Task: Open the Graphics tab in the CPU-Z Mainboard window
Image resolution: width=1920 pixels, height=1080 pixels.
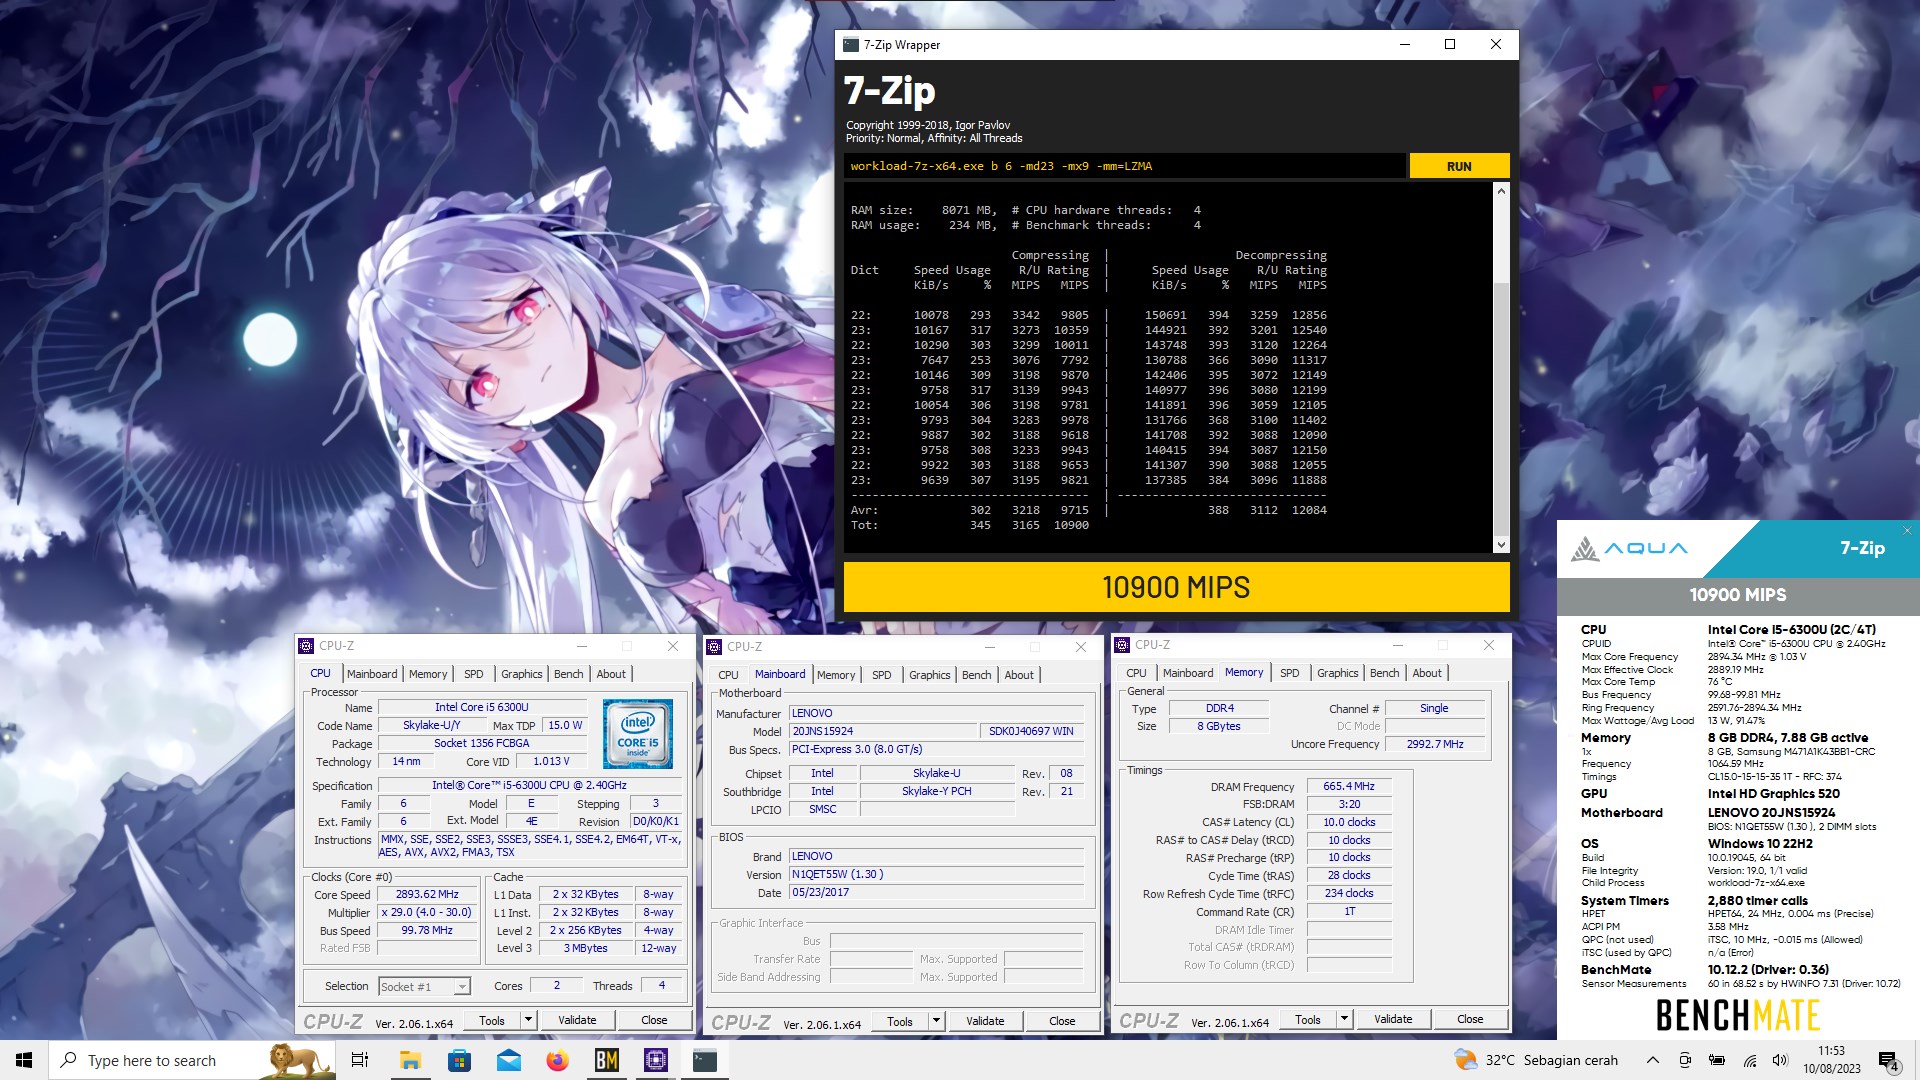Action: click(929, 675)
